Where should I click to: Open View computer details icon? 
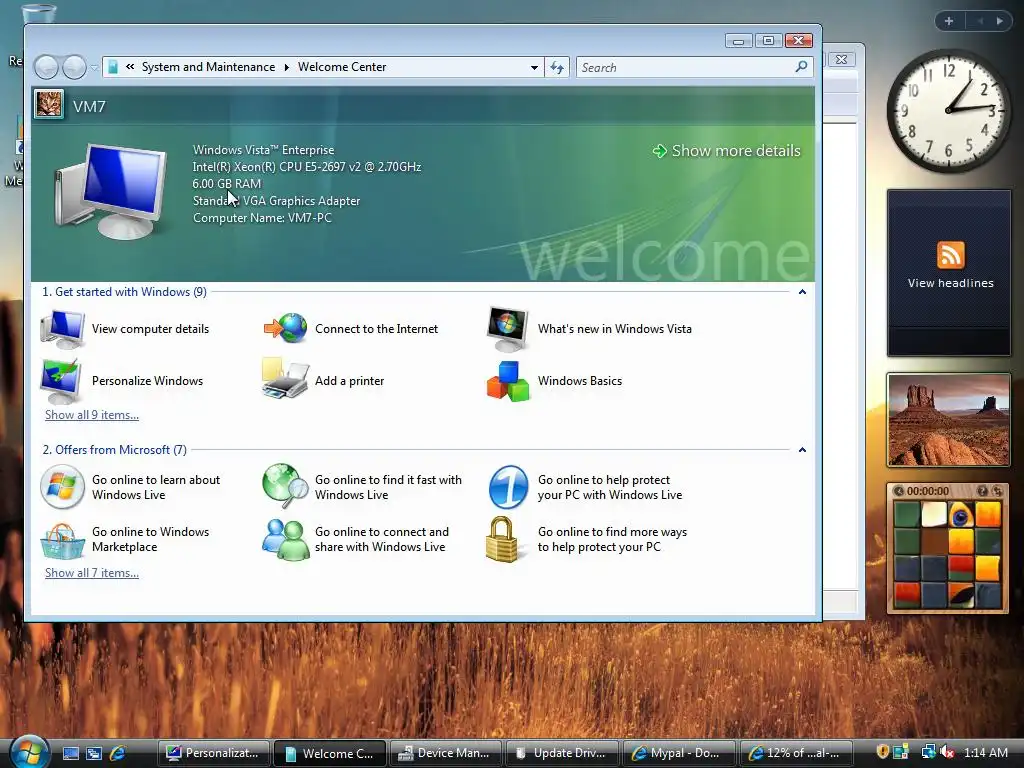click(62, 329)
